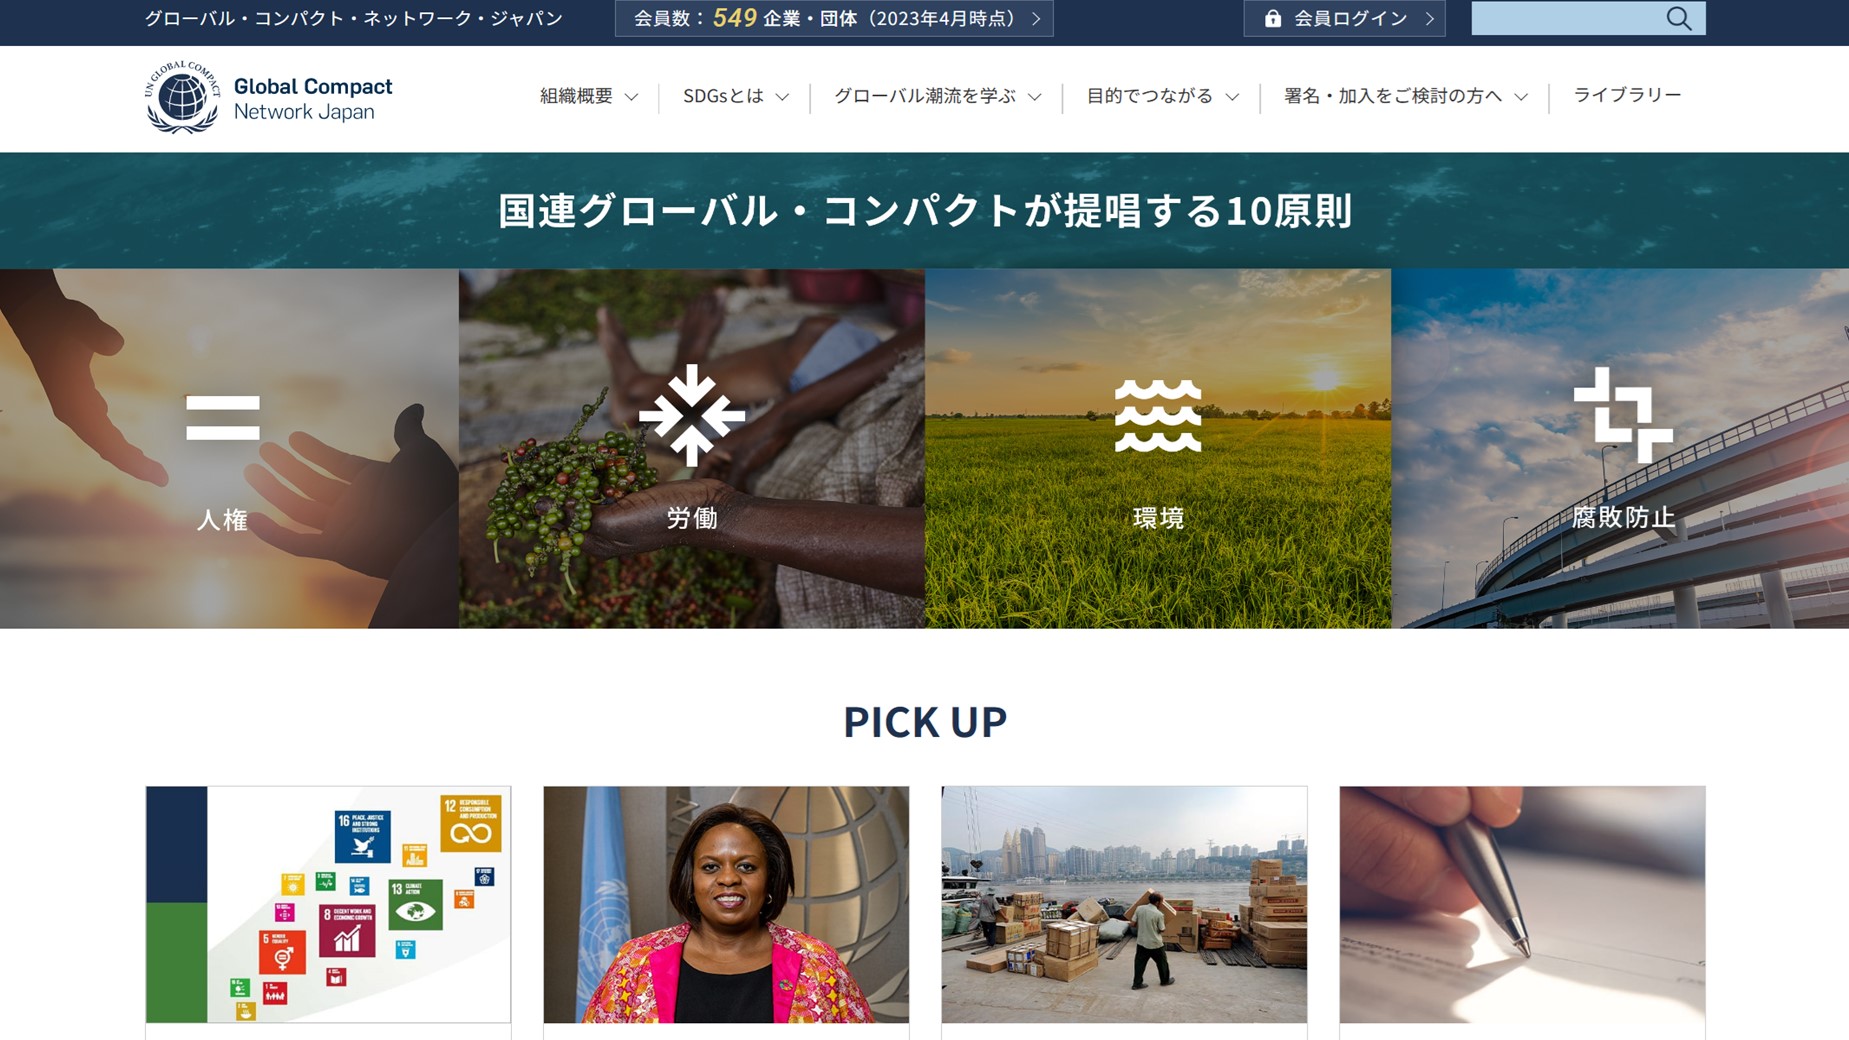1849x1040 pixels.
Task: Open the 署名・加入をご検討の方へ menu
Action: click(x=1405, y=96)
